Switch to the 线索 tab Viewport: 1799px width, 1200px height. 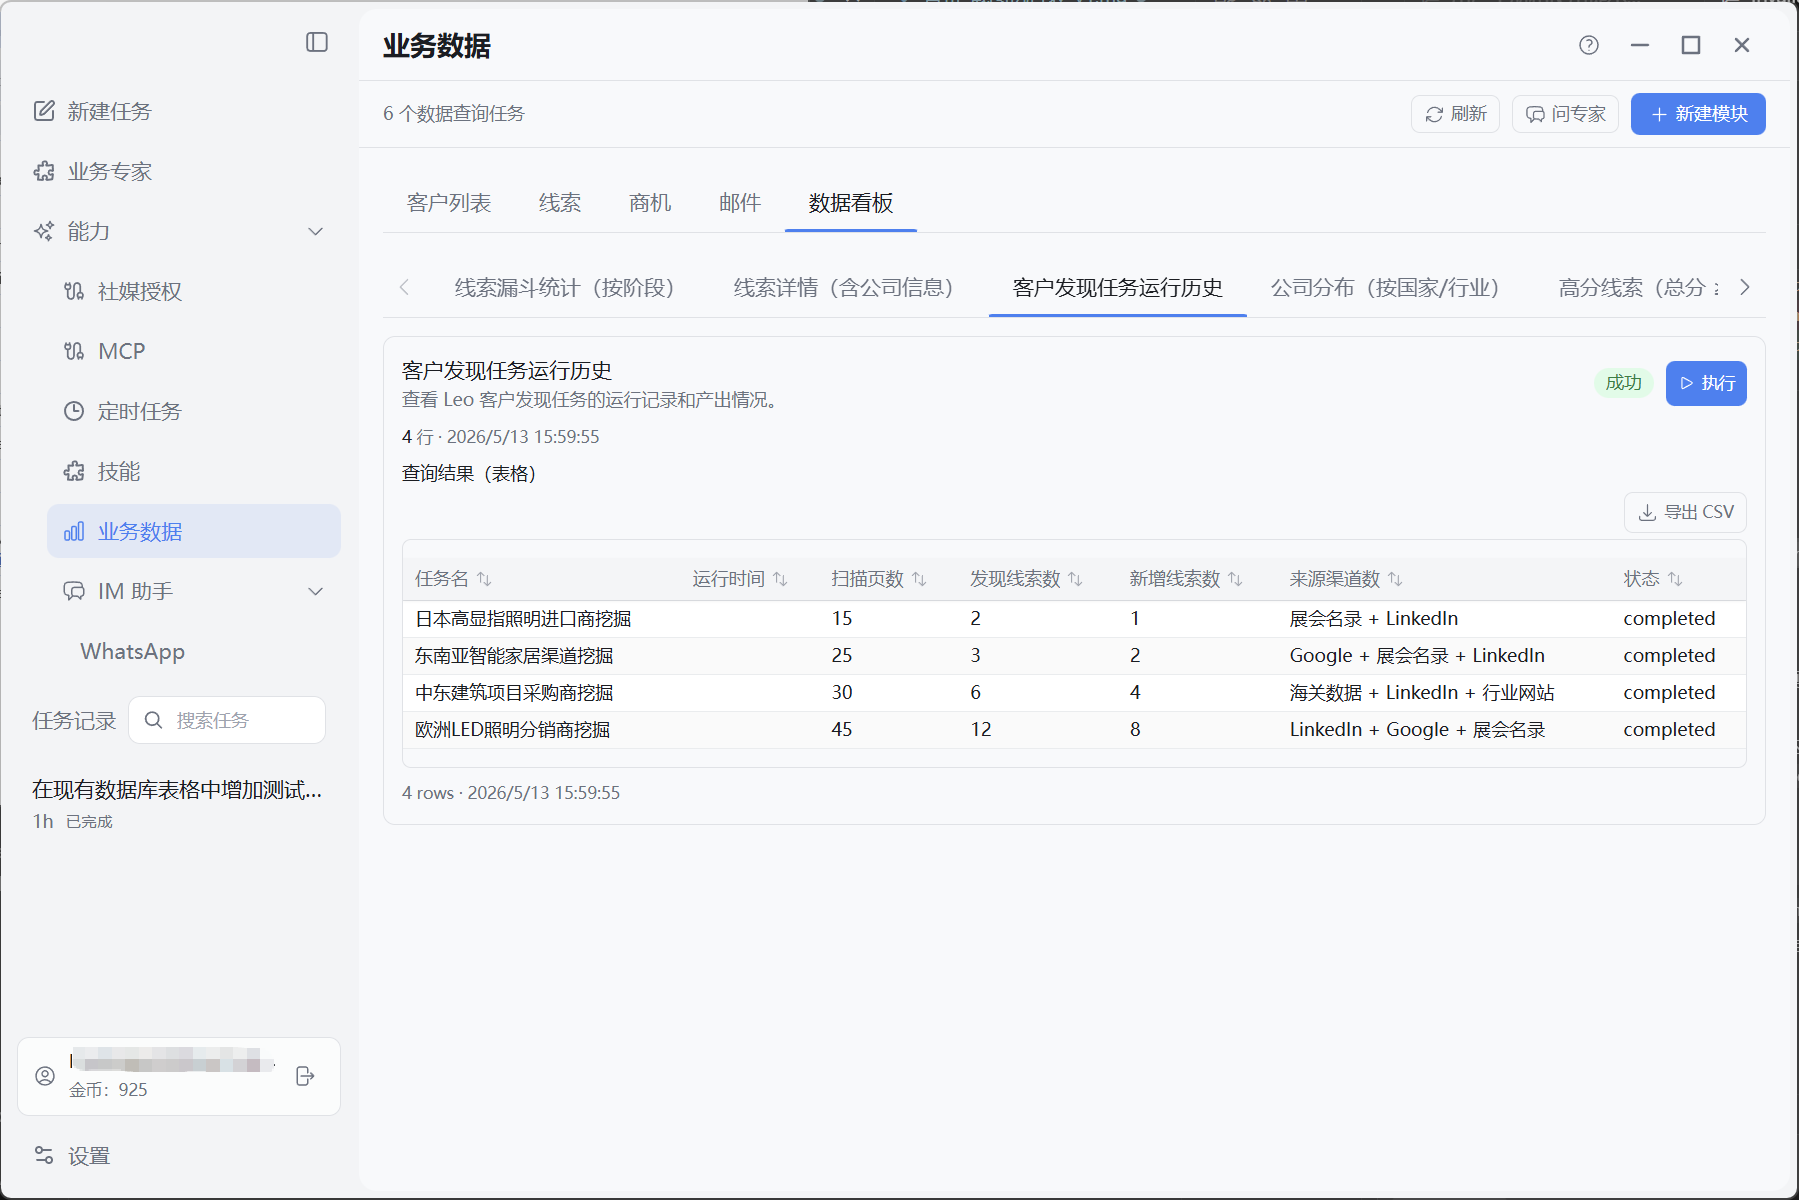click(x=560, y=203)
